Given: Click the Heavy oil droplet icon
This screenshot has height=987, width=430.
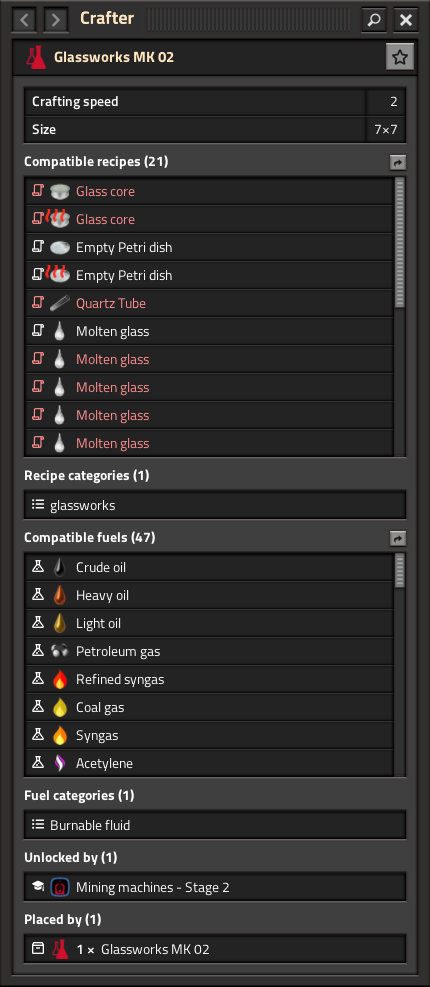Looking at the screenshot, I should [60, 595].
